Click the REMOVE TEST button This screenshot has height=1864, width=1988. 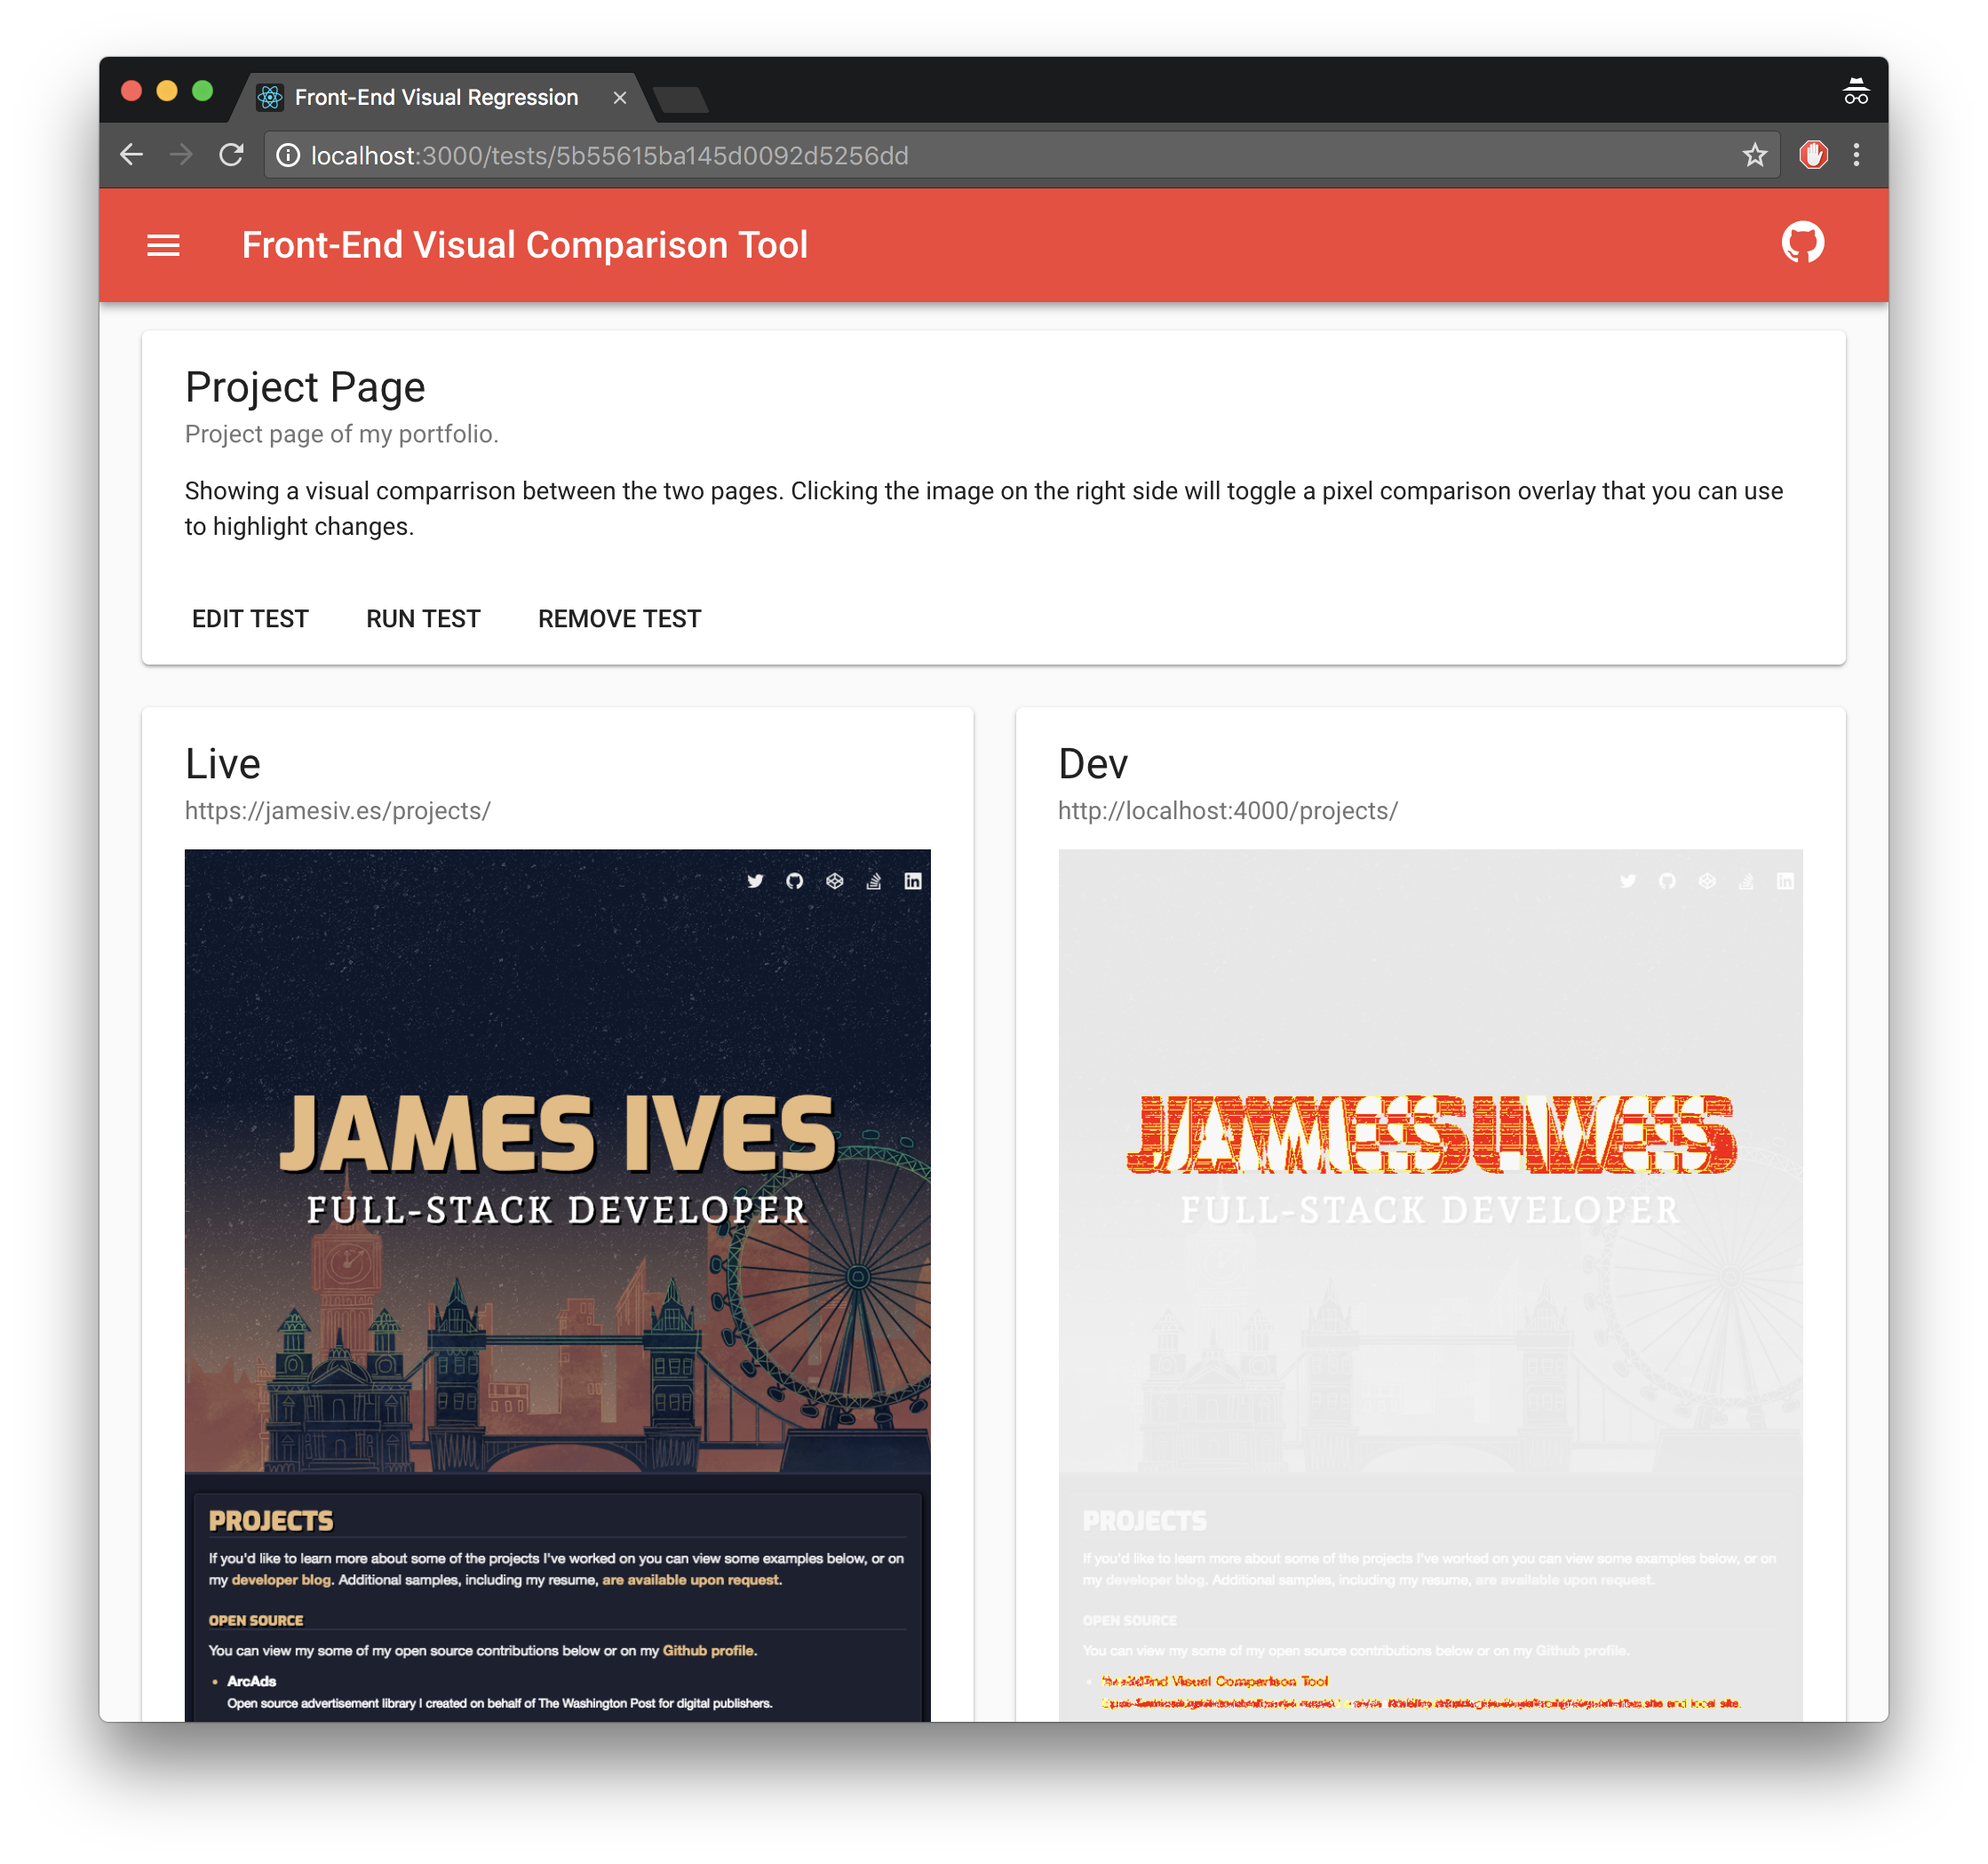click(x=619, y=619)
